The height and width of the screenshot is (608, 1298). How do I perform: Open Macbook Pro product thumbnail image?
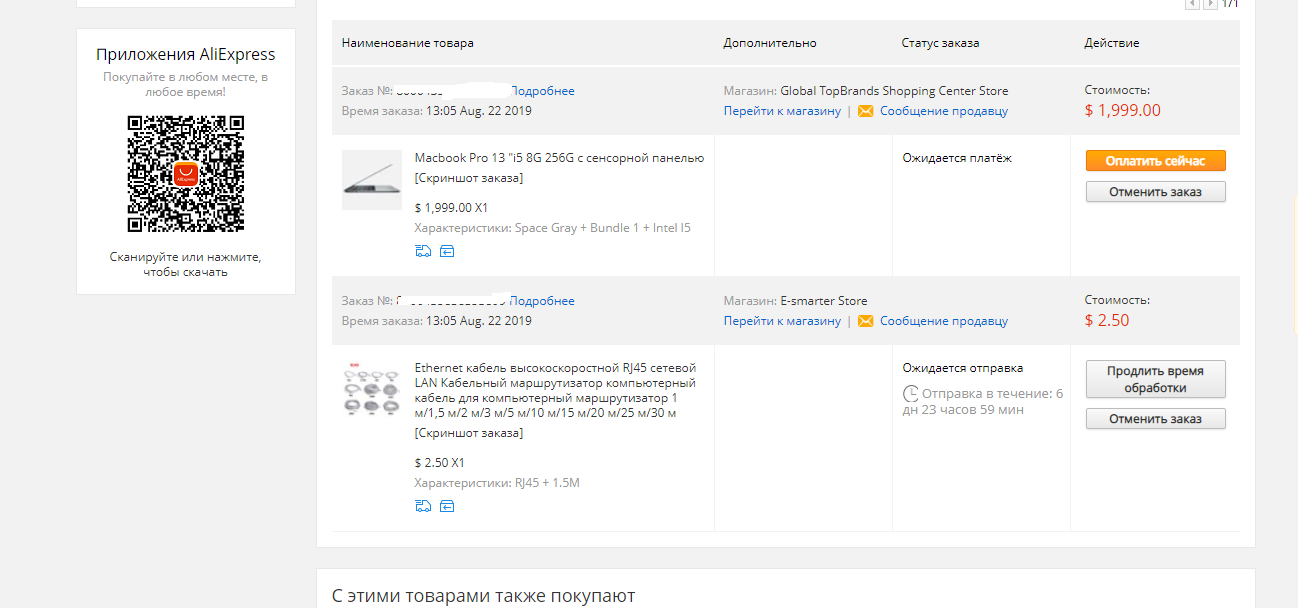coord(371,180)
